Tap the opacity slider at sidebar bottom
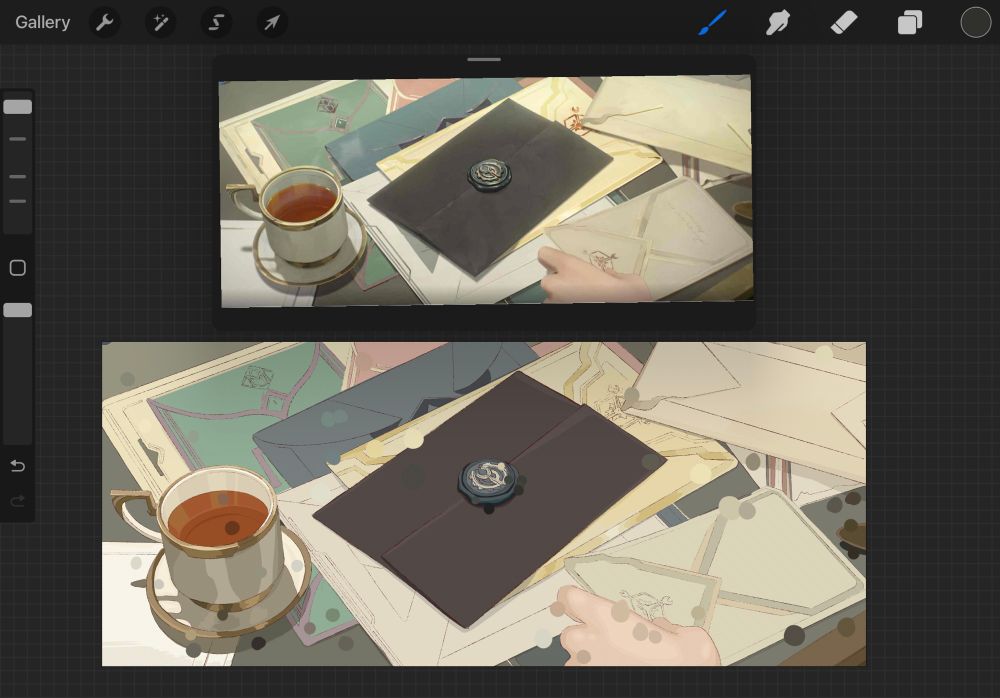Screen dimensions: 1000x698 [x=17, y=310]
